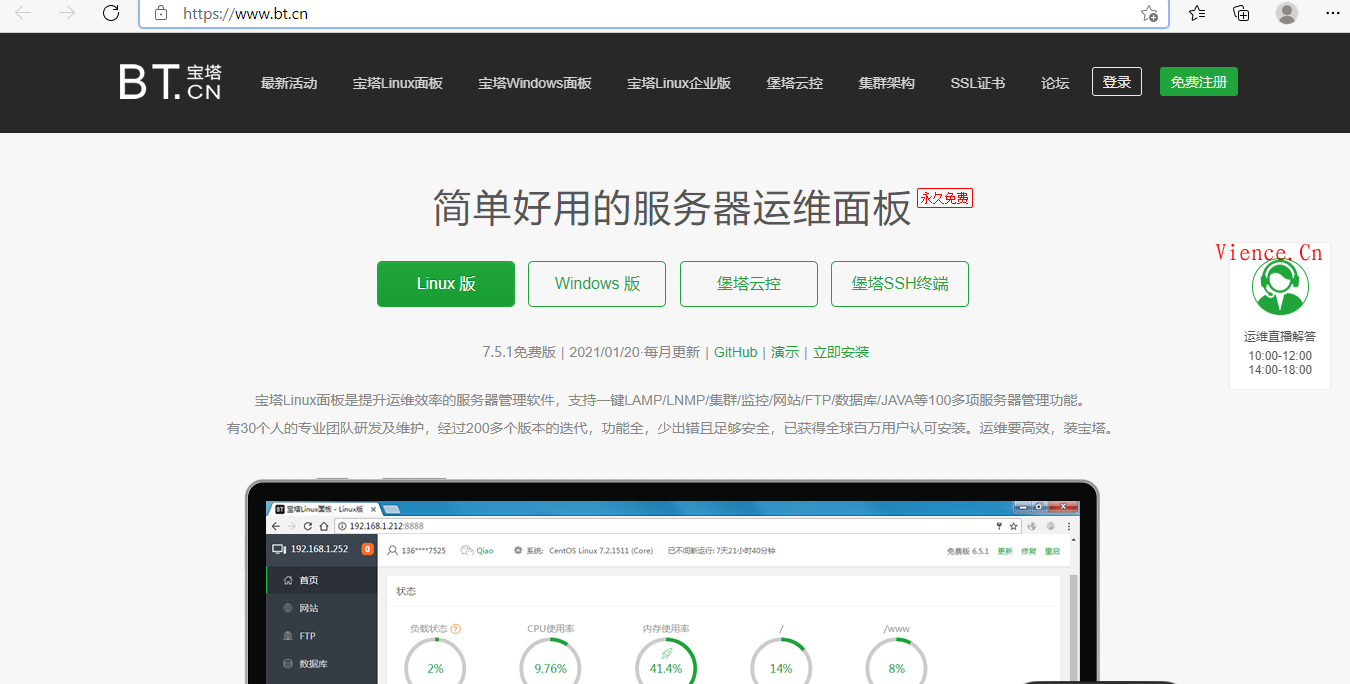The width and height of the screenshot is (1350, 684).
Task: Open the browser Collections icon
Action: pyautogui.click(x=1241, y=13)
